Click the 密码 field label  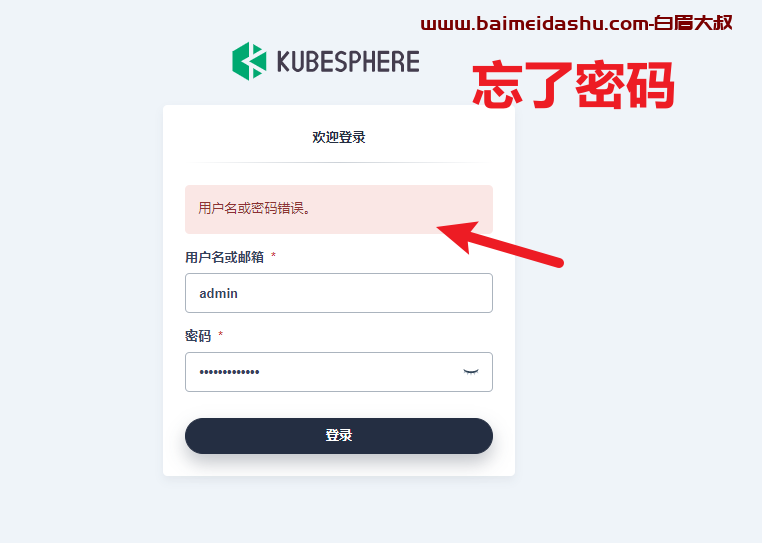tap(198, 336)
